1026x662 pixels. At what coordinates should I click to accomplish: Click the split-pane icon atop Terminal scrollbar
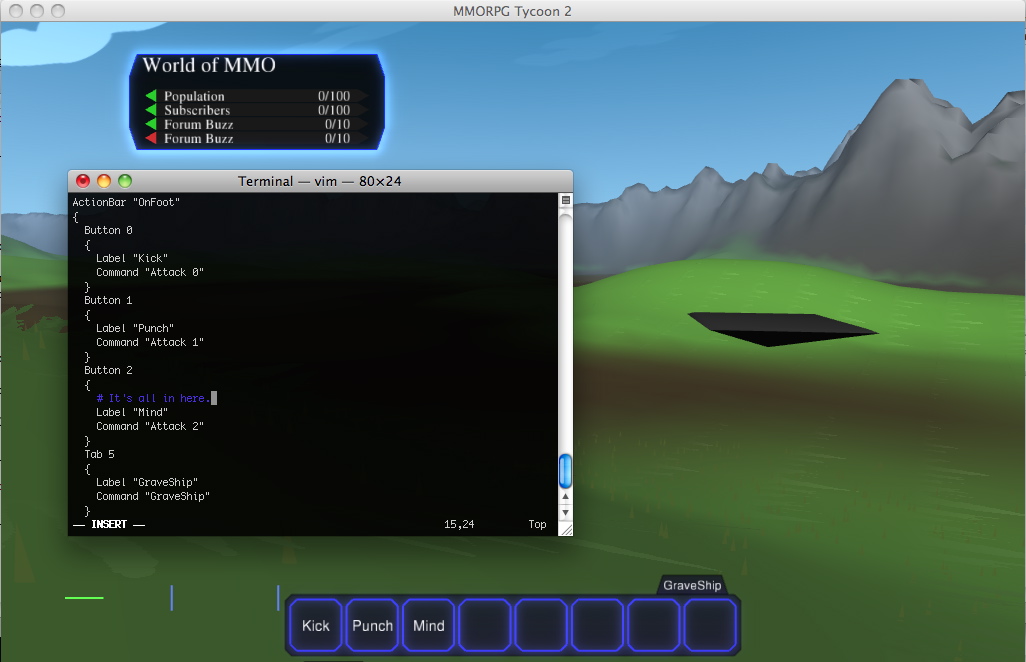[x=566, y=200]
